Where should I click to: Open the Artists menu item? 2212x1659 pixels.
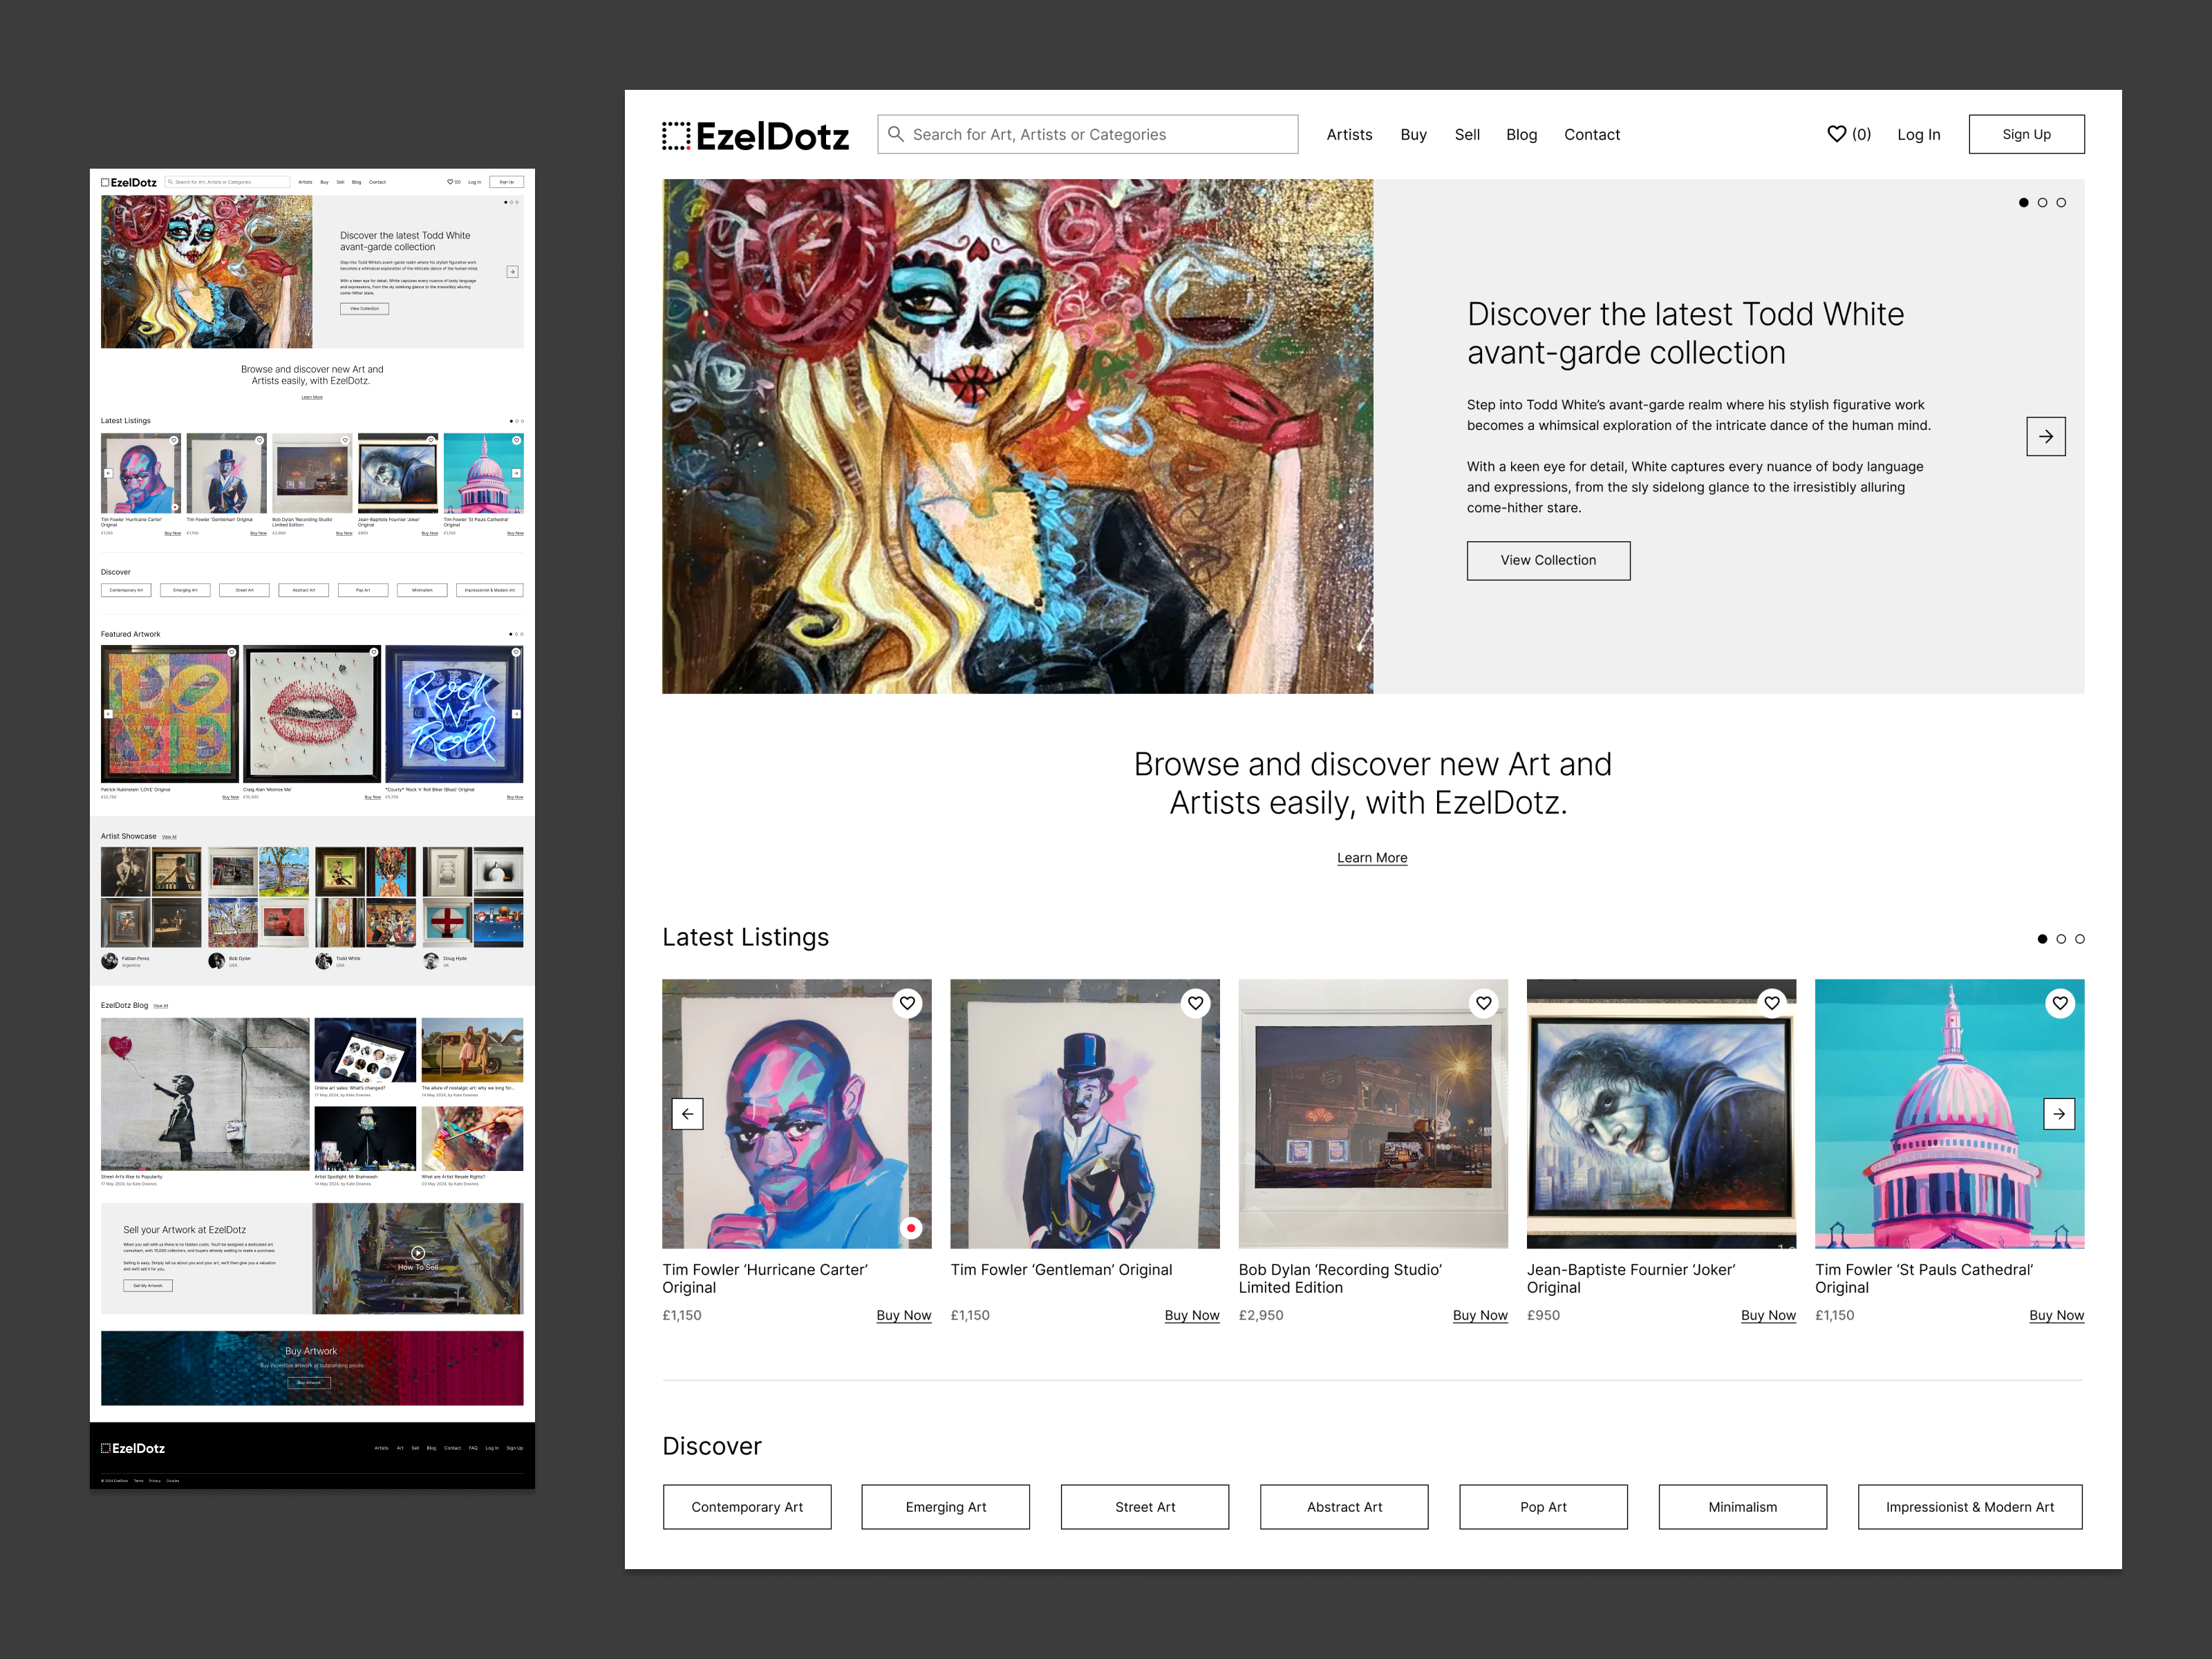tap(1349, 135)
